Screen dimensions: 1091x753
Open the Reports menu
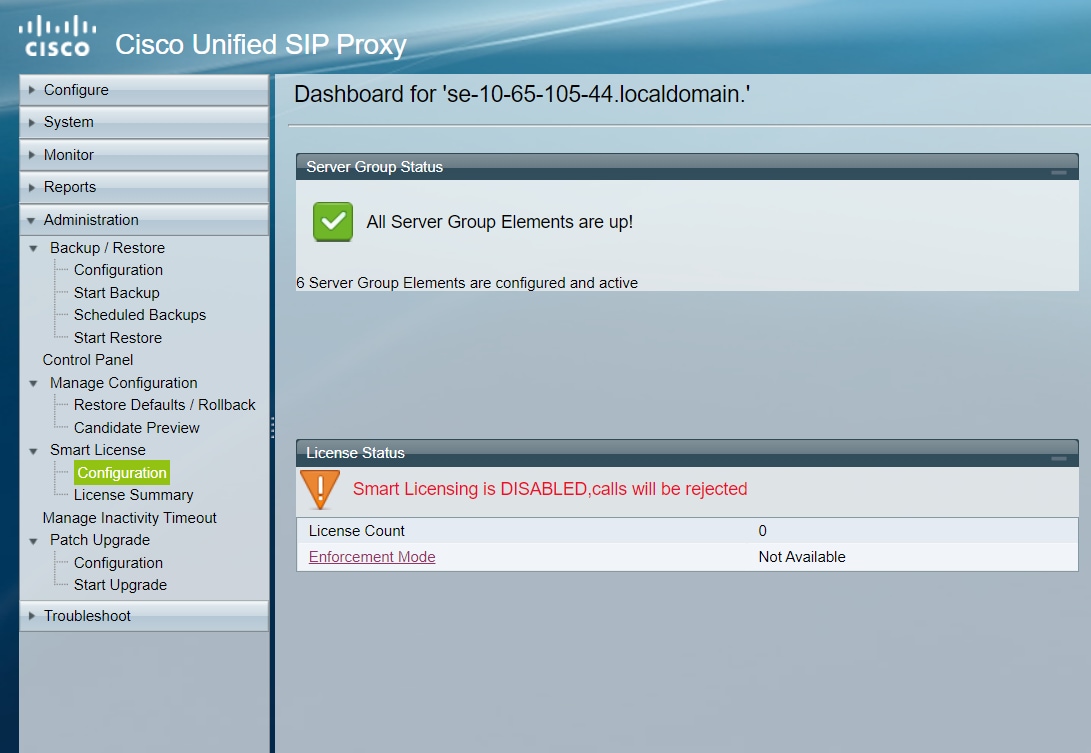(x=144, y=187)
